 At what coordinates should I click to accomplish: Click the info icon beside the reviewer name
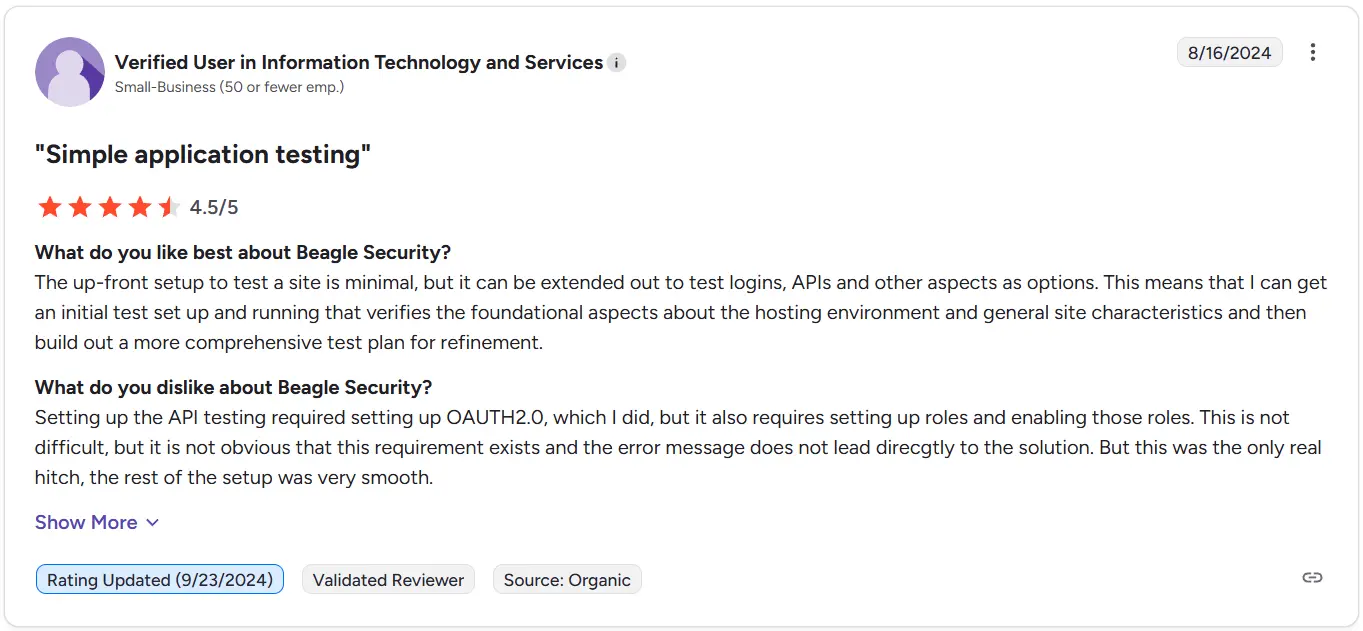coord(617,63)
